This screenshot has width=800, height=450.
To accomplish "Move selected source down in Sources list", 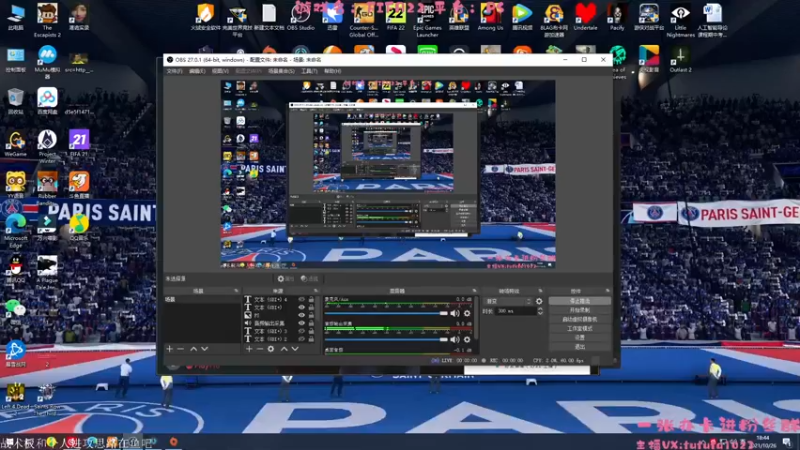I will pyautogui.click(x=295, y=349).
